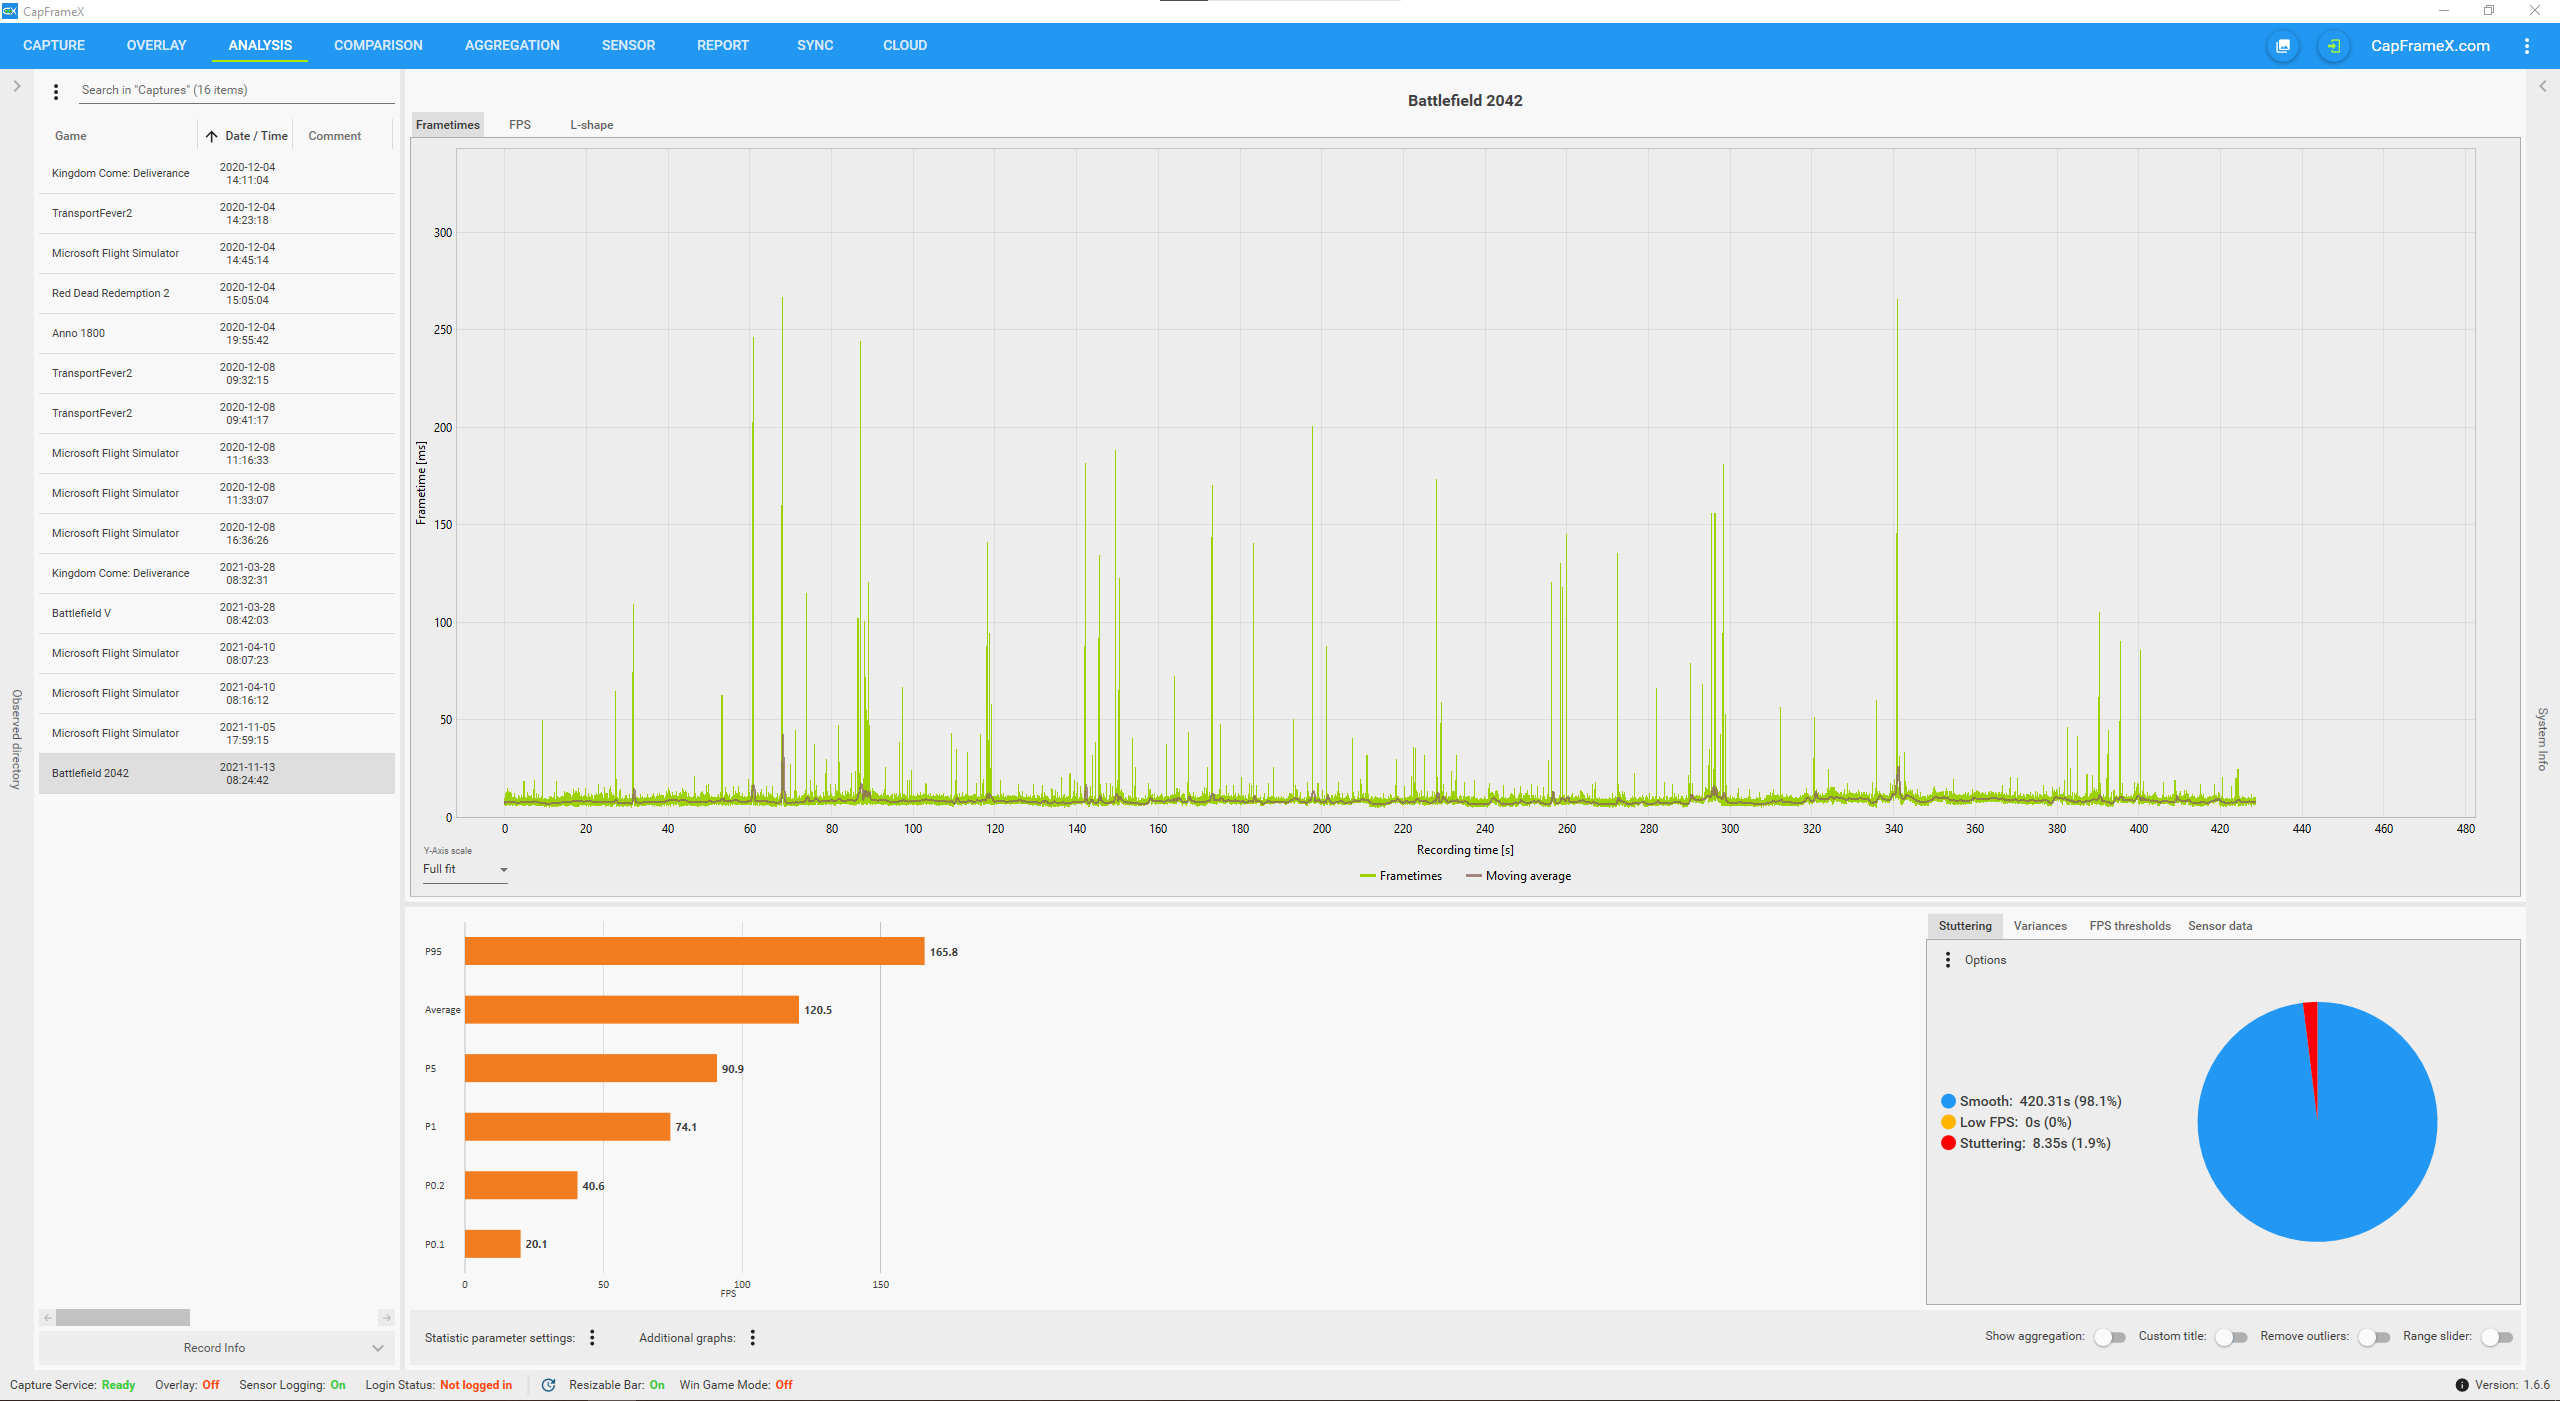The height and width of the screenshot is (1401, 2560).
Task: Open the Statistic parameter settings menu
Action: (592, 1337)
